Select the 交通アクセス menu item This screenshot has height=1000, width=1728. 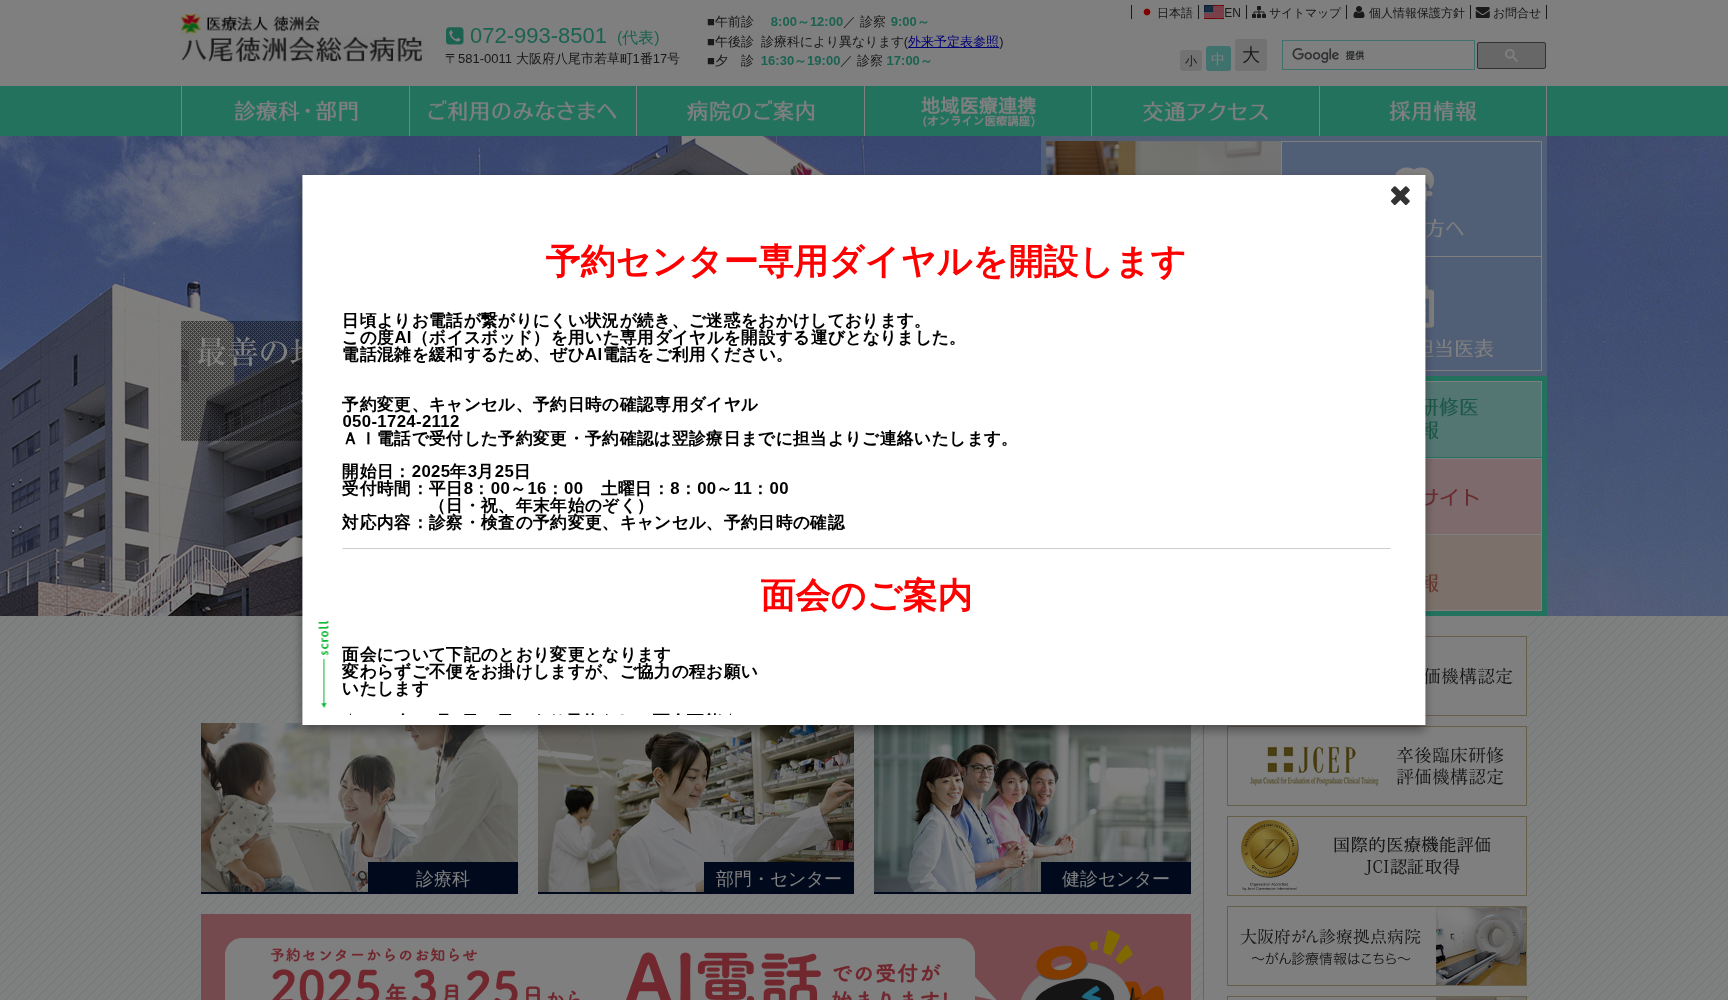[1205, 111]
